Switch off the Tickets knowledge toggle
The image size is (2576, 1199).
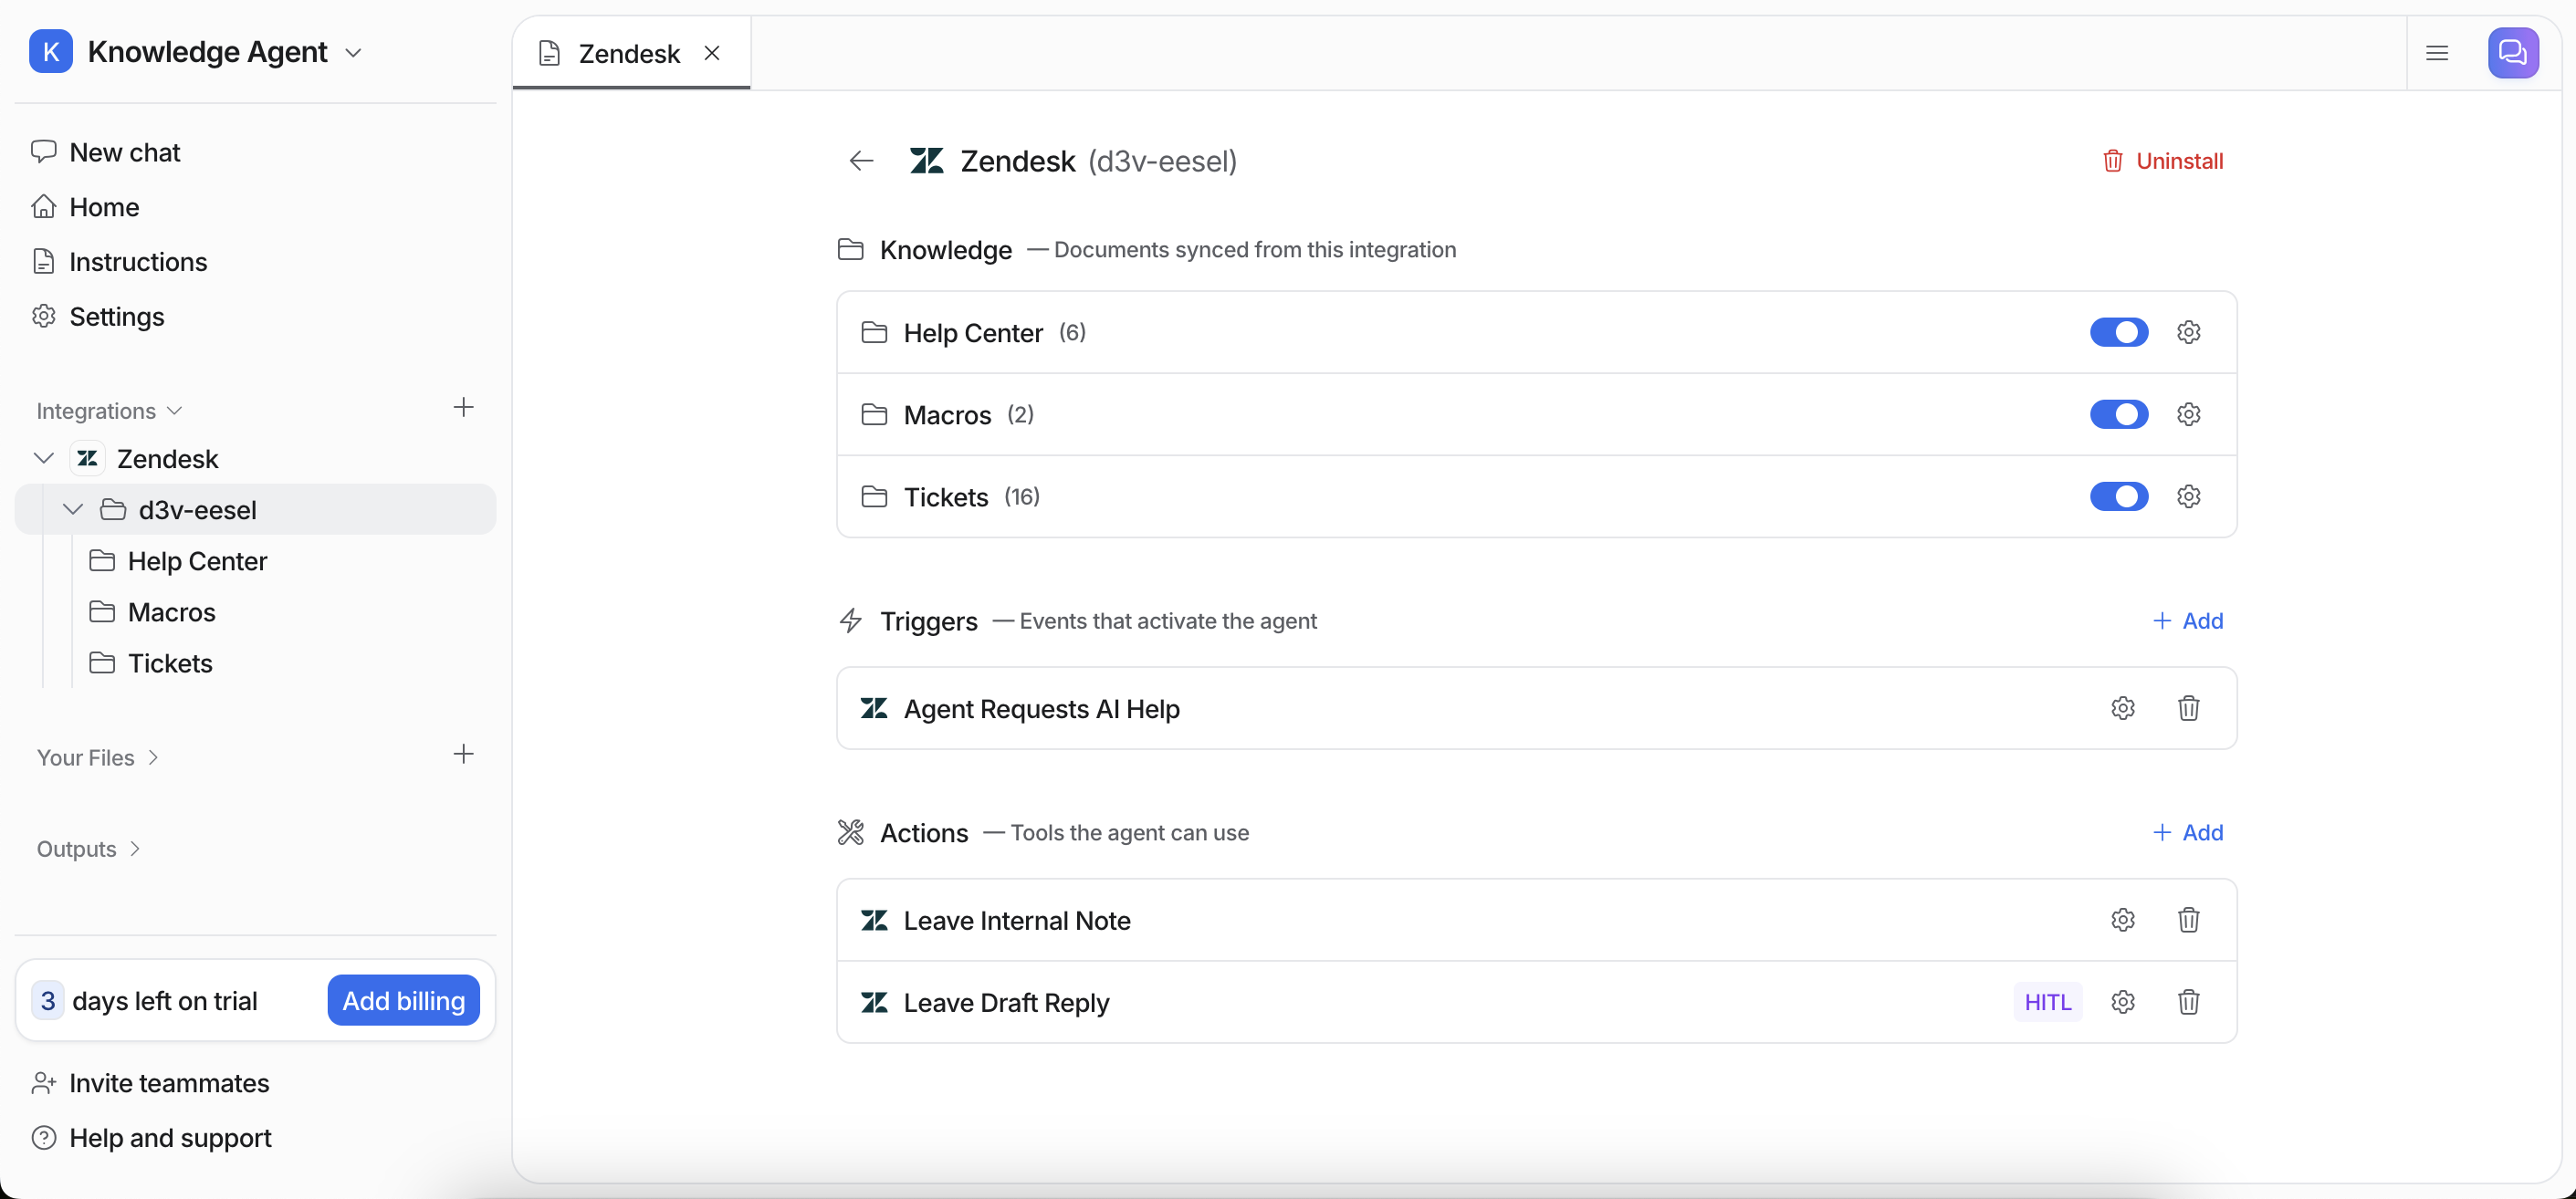[2118, 497]
